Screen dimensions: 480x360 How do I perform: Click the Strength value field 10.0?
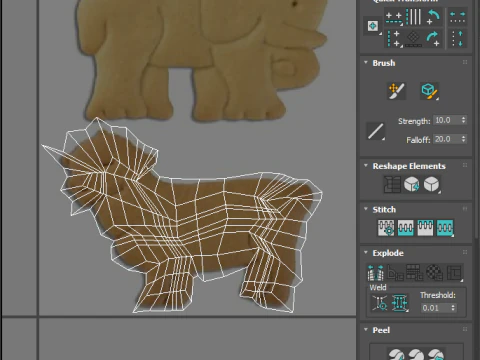click(x=447, y=120)
